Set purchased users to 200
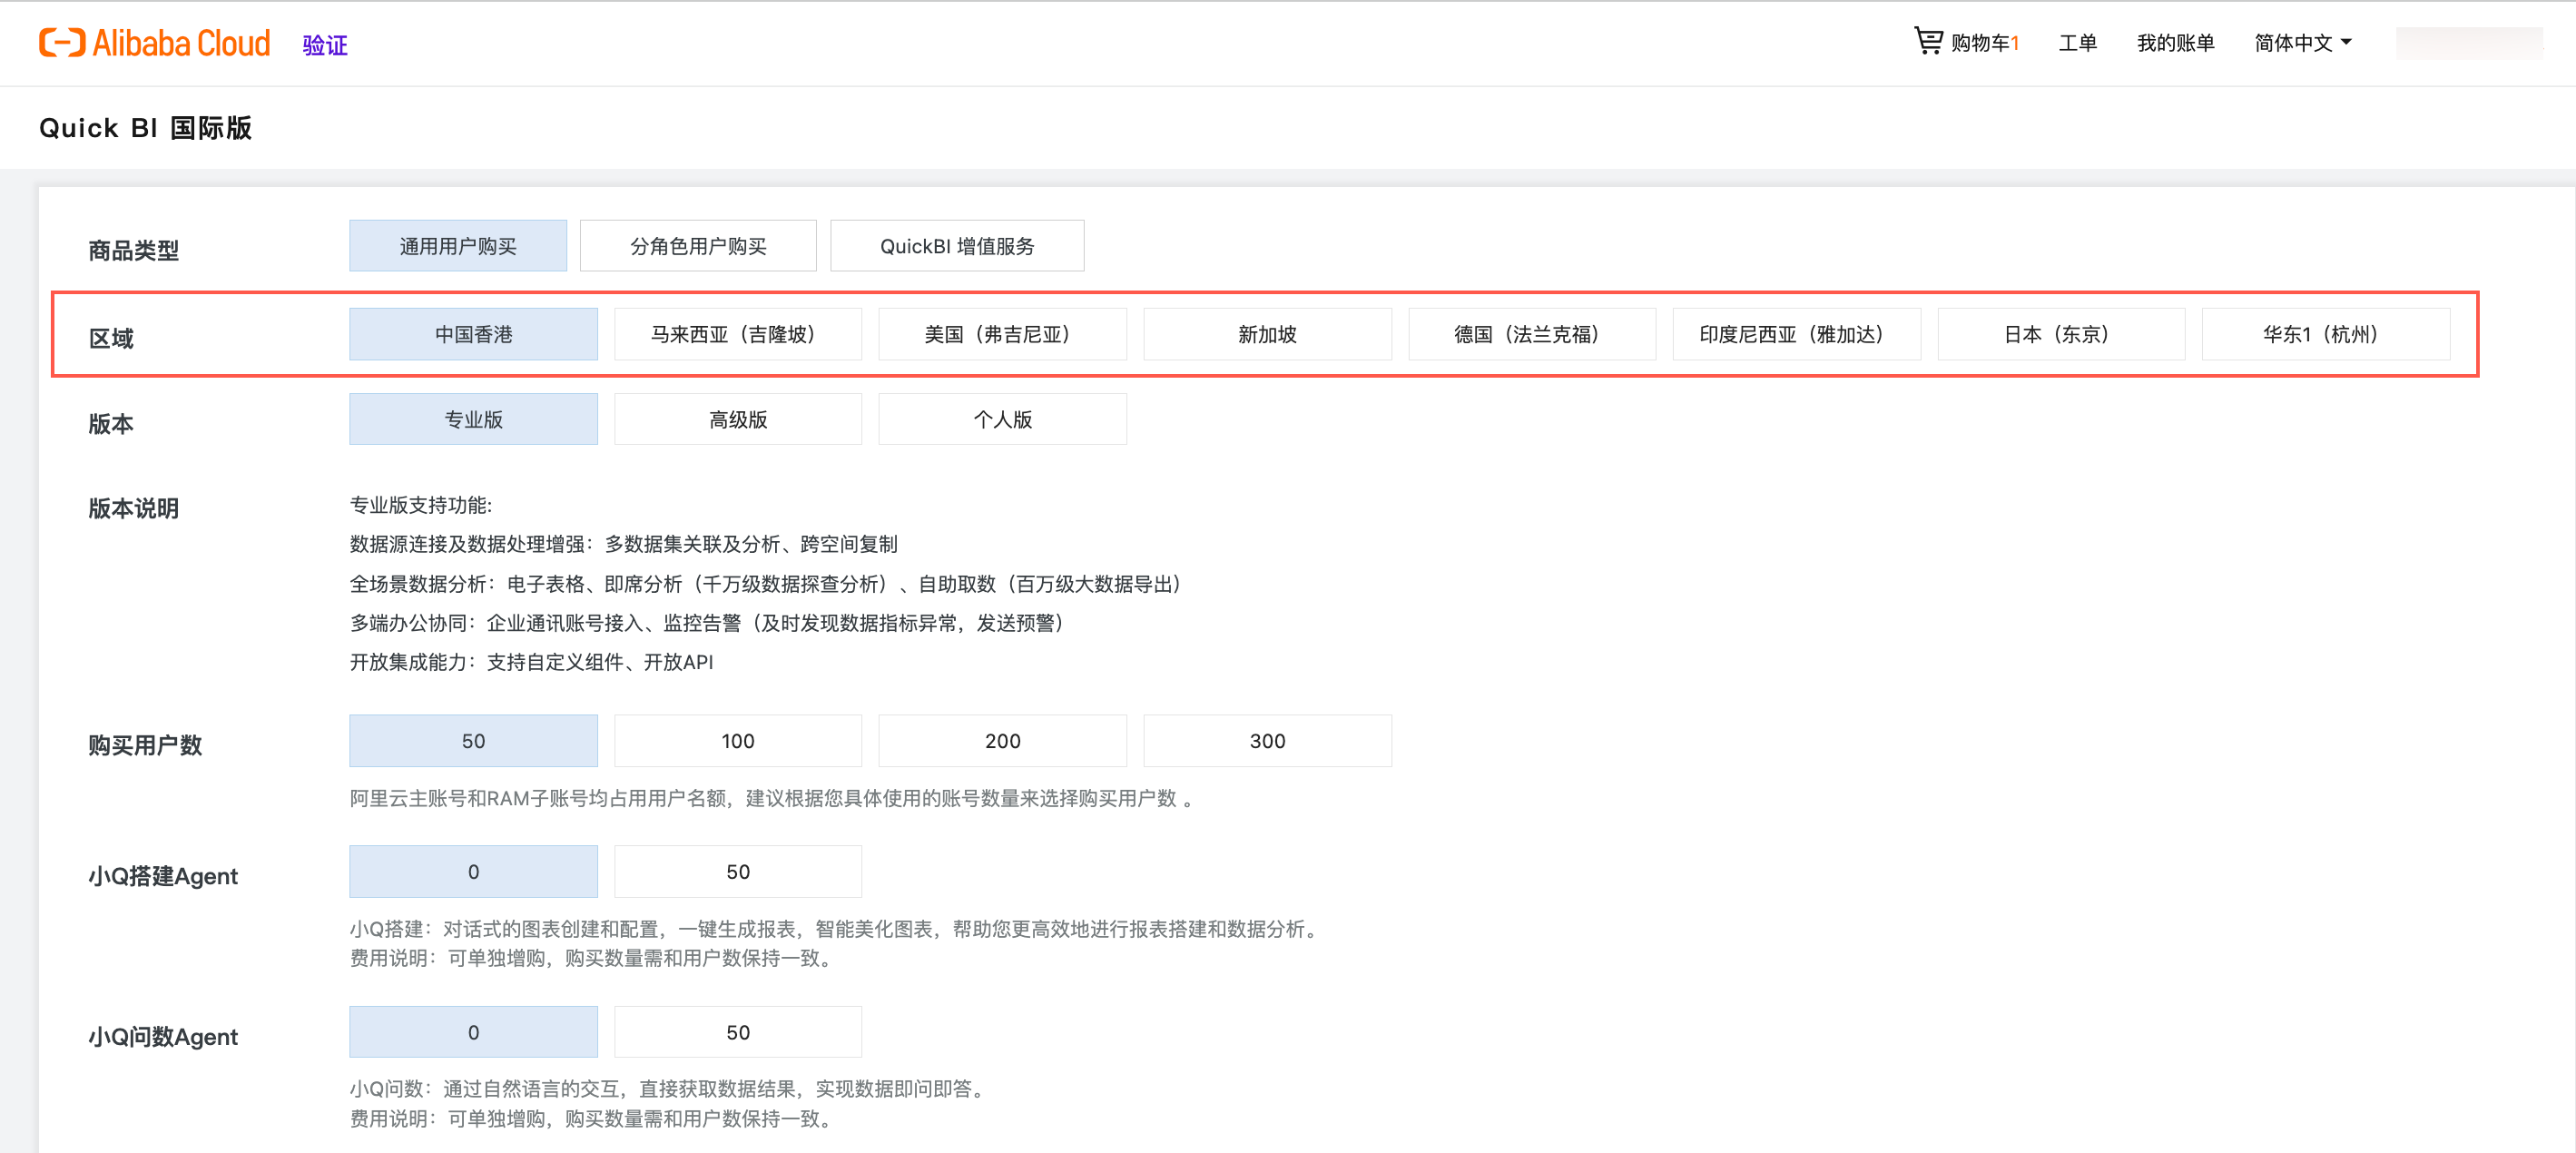This screenshot has height=1153, width=2576. (x=1002, y=741)
